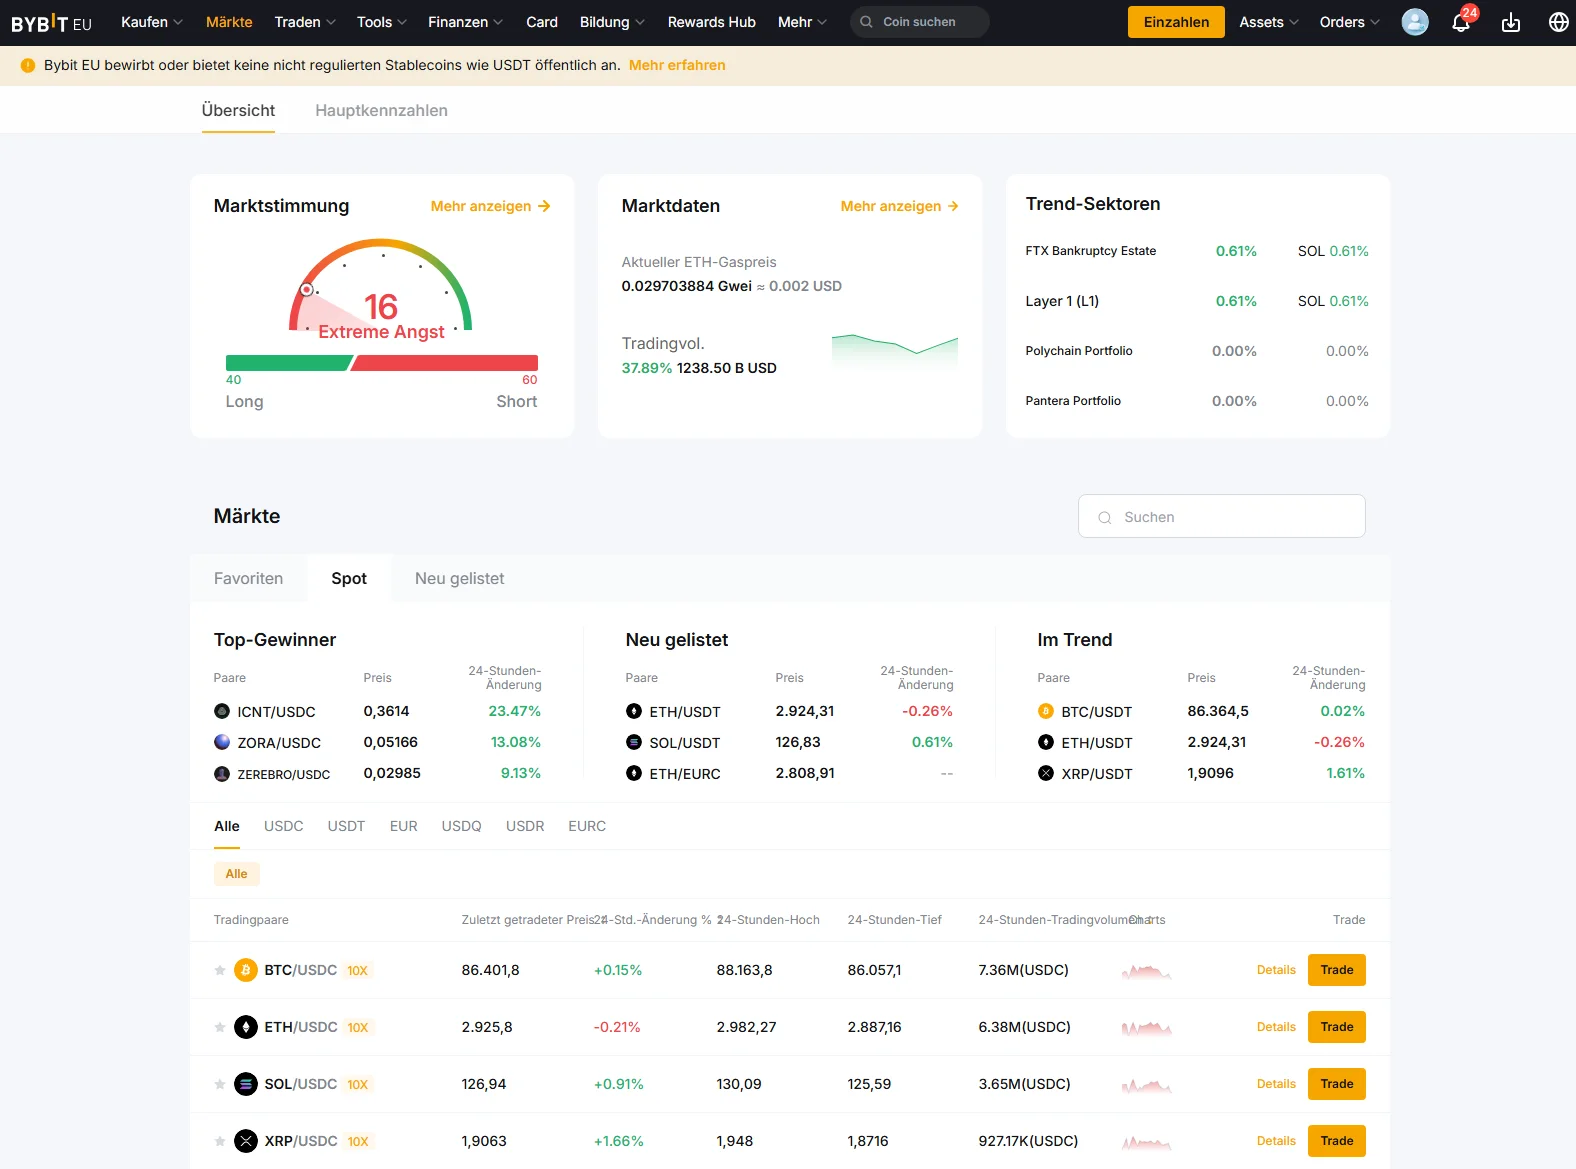Favorite the SOL/USDC pair star
Image resolution: width=1576 pixels, height=1169 pixels.
pos(220,1084)
